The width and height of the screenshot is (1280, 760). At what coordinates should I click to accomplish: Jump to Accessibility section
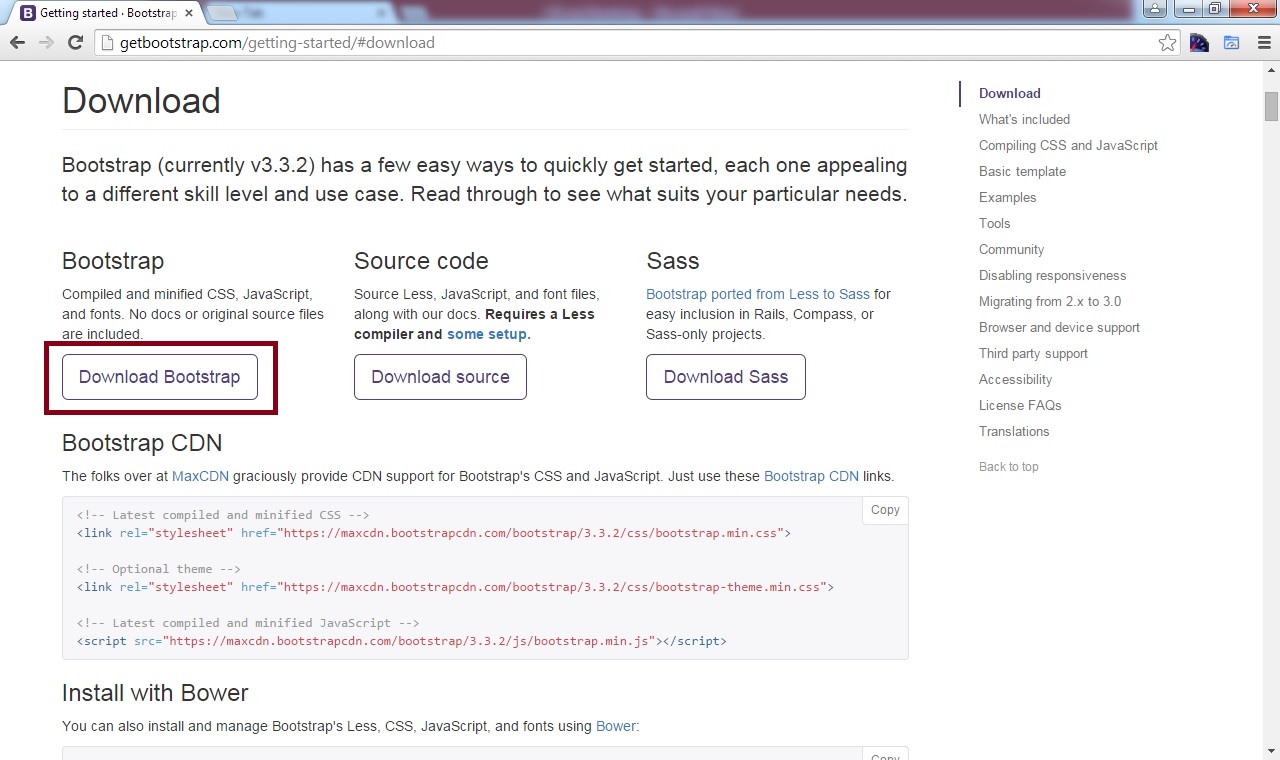coord(1015,379)
